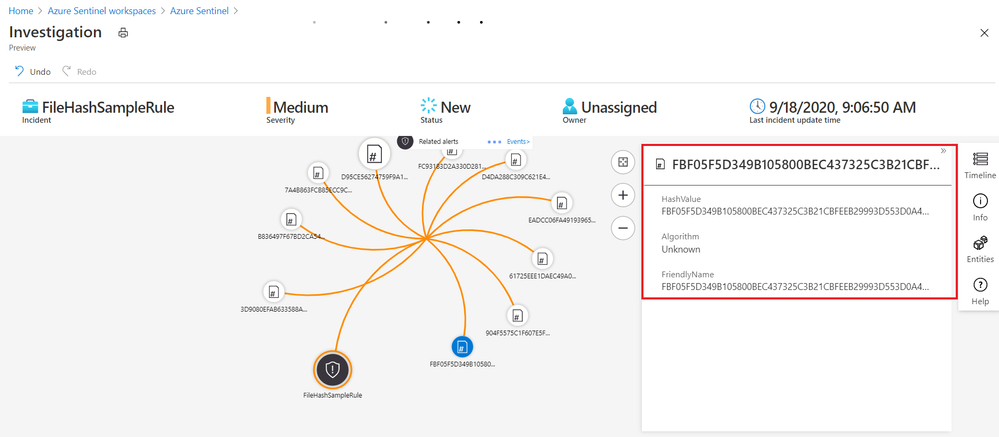This screenshot has height=437, width=999.
Task: Click the print icon beside the Investigation title
Action: click(x=123, y=32)
